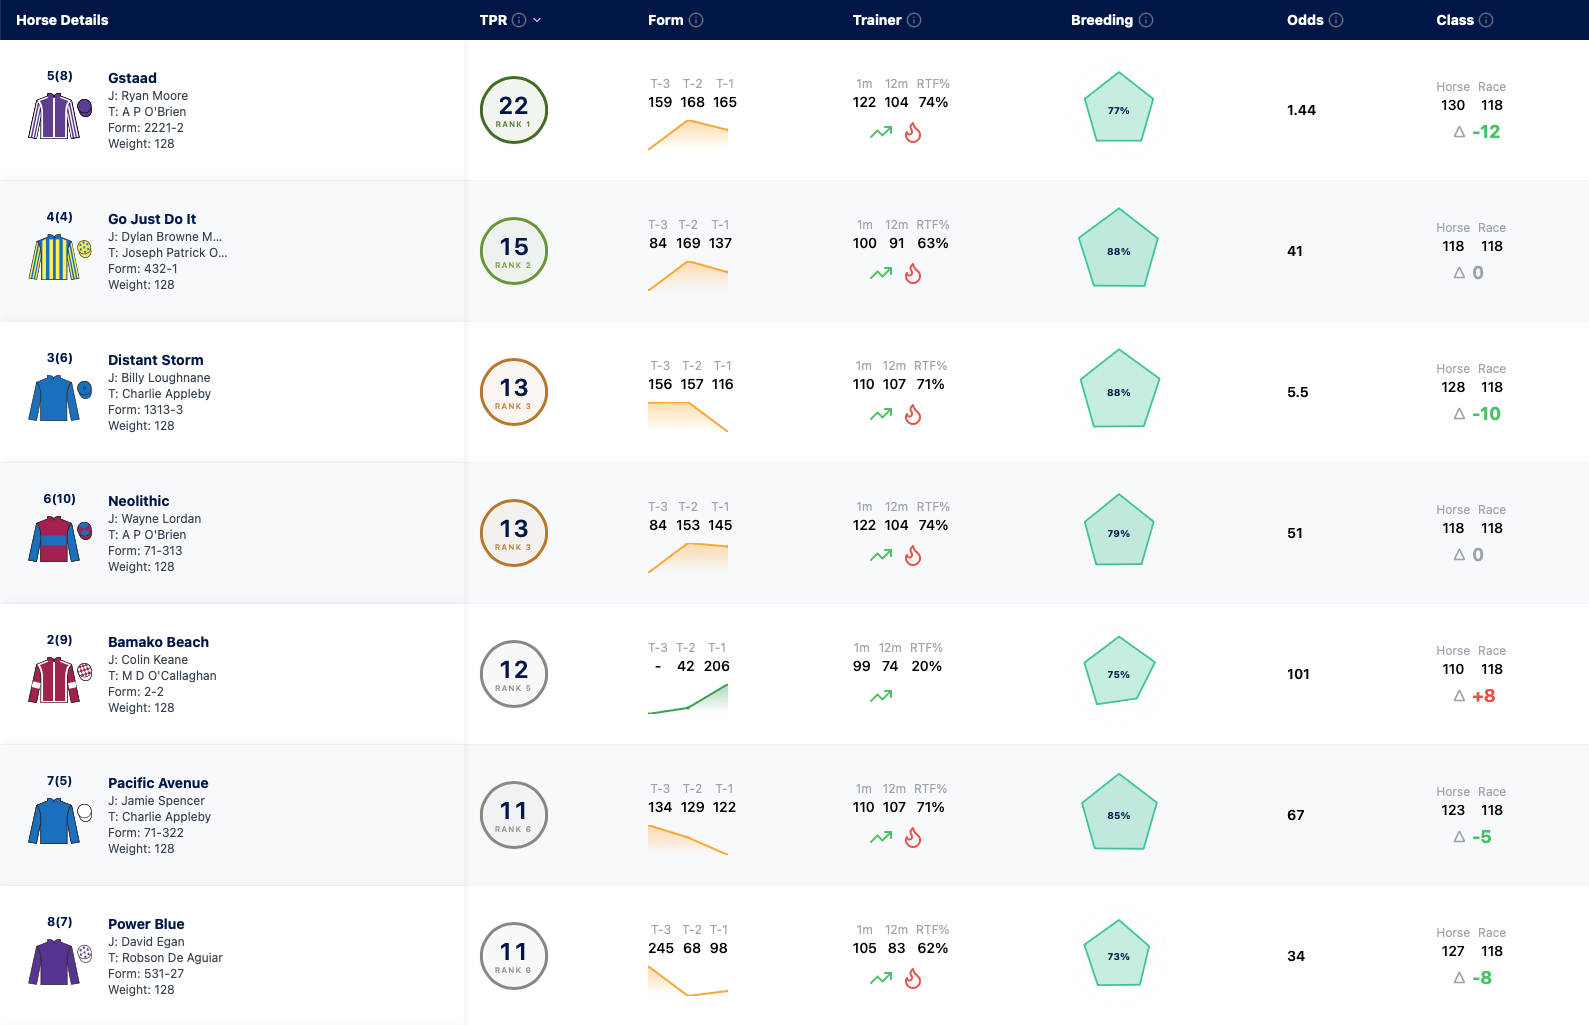Click green trend arrow in Bamako Beach row
The image size is (1589, 1025).
[881, 696]
